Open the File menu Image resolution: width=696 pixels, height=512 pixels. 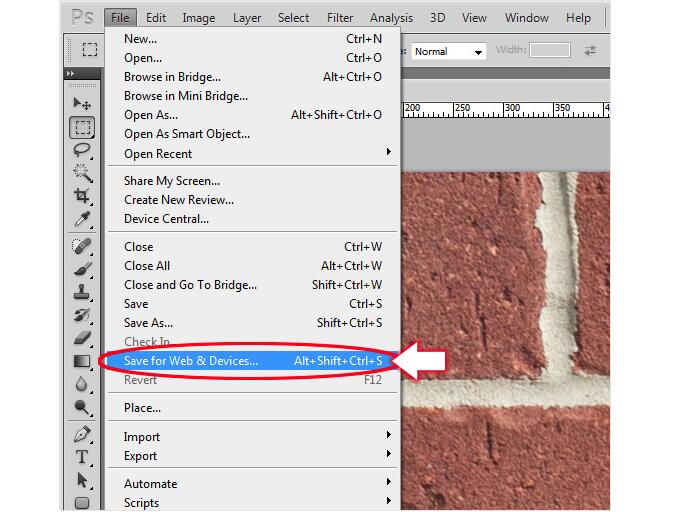pyautogui.click(x=120, y=18)
